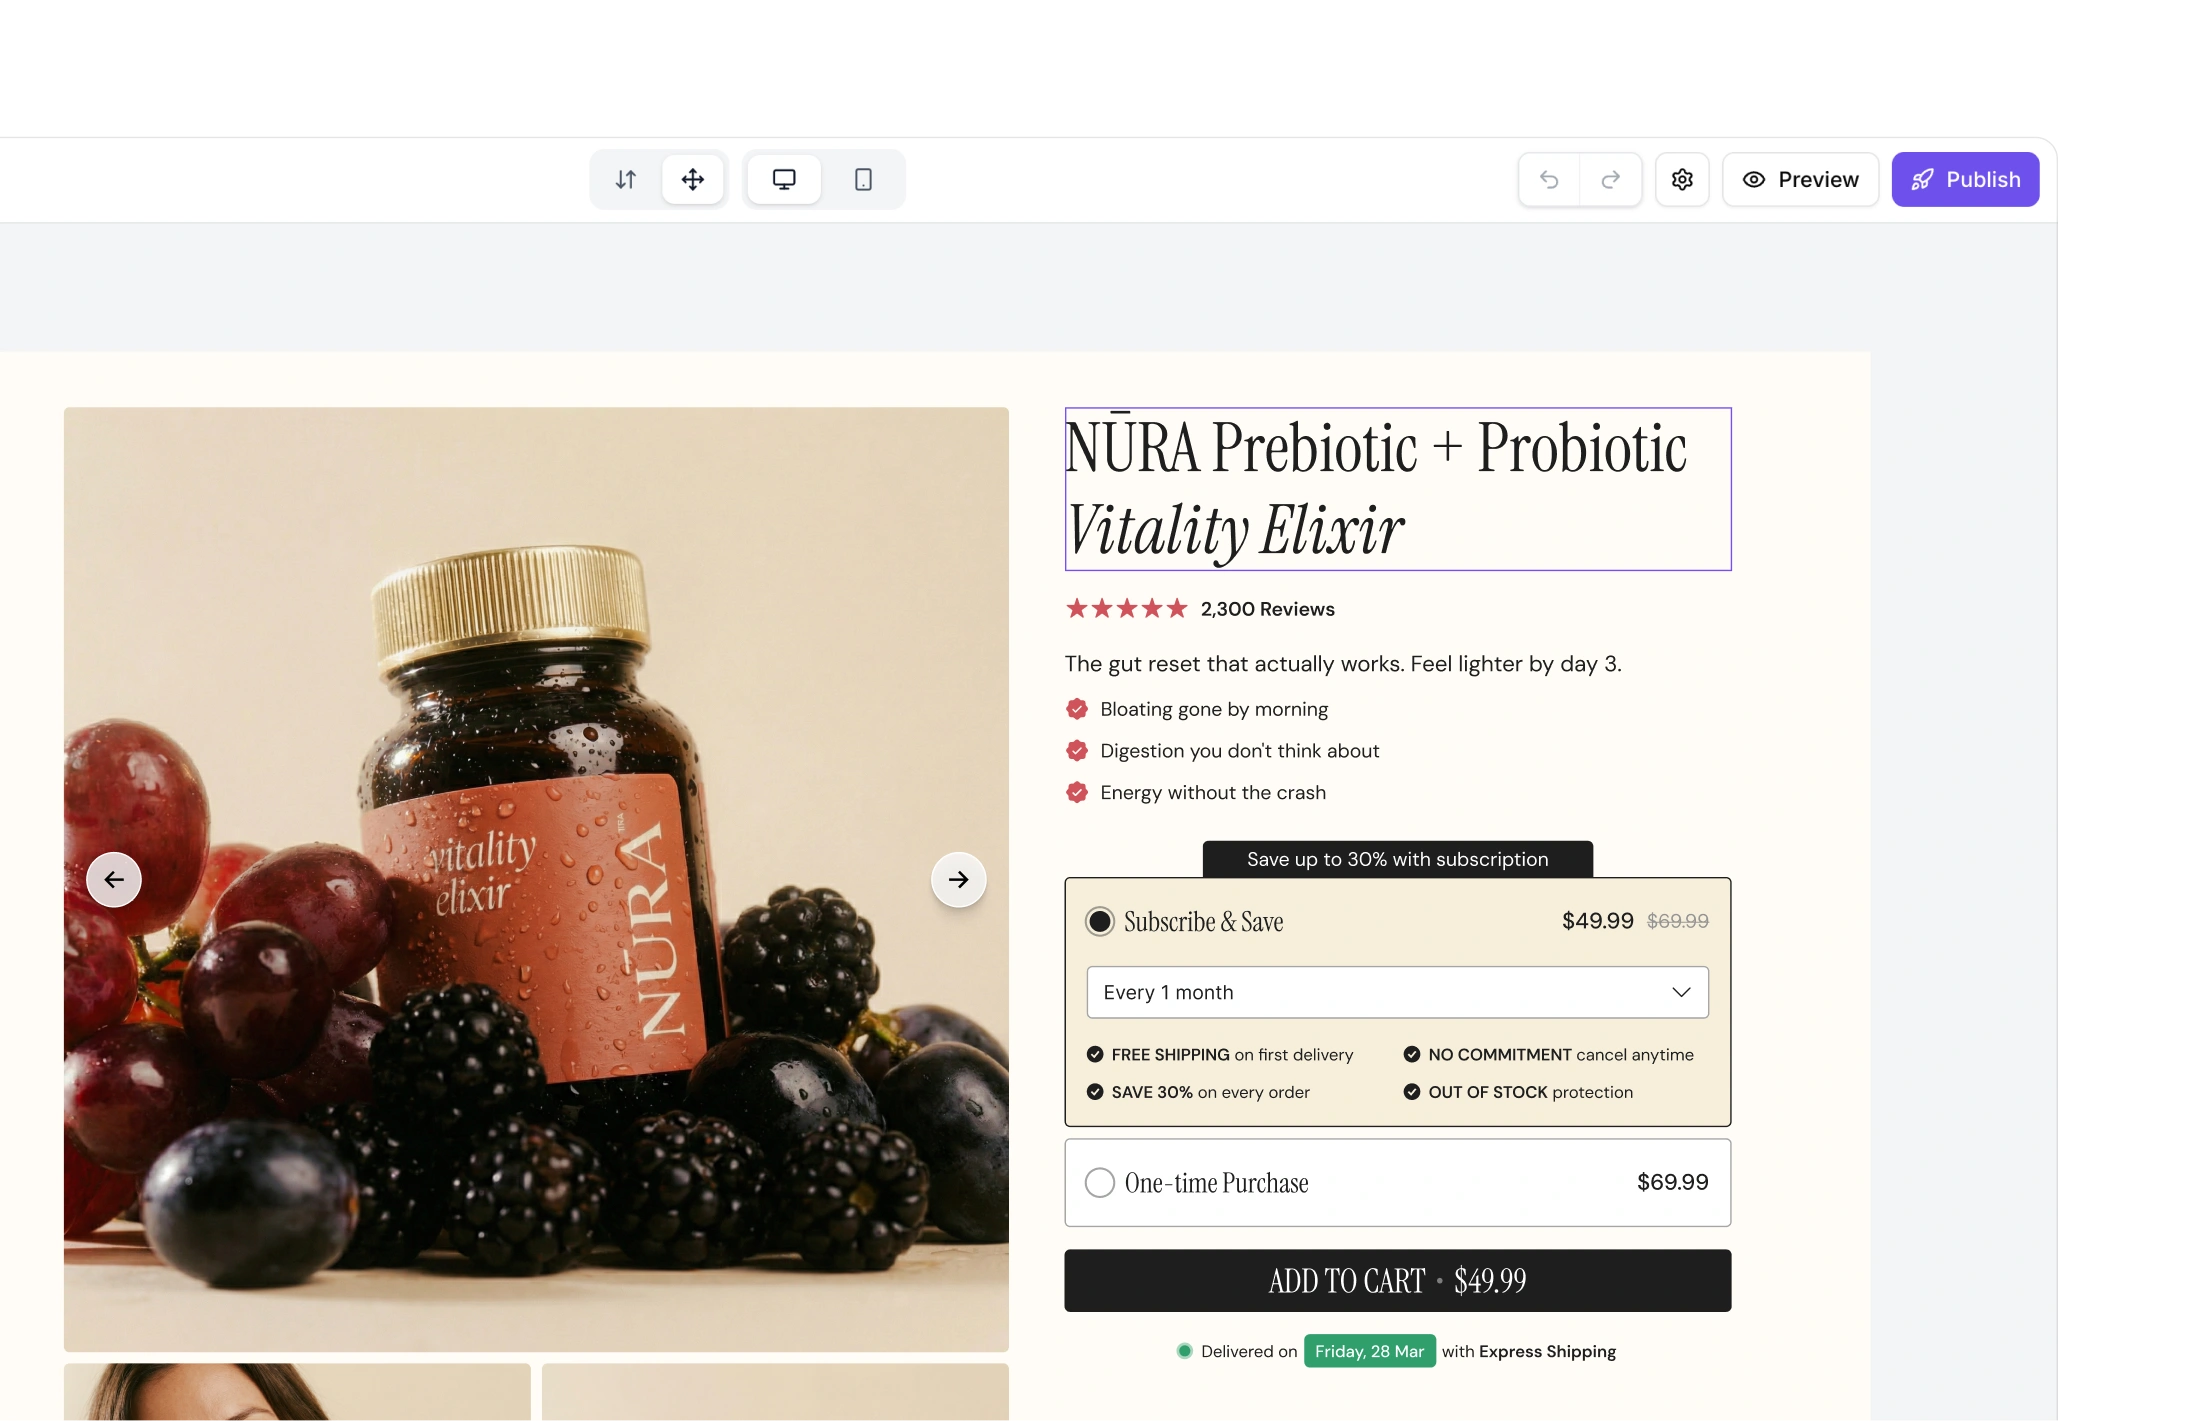Select the move tool icon
Image resolution: width=2200 pixels, height=1421 pixels.
pyautogui.click(x=693, y=180)
